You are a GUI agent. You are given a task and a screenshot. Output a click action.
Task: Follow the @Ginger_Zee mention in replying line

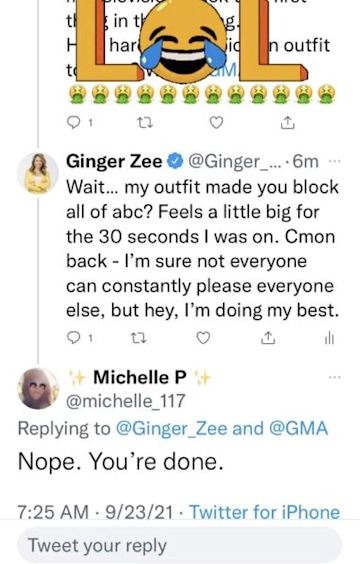(172, 429)
